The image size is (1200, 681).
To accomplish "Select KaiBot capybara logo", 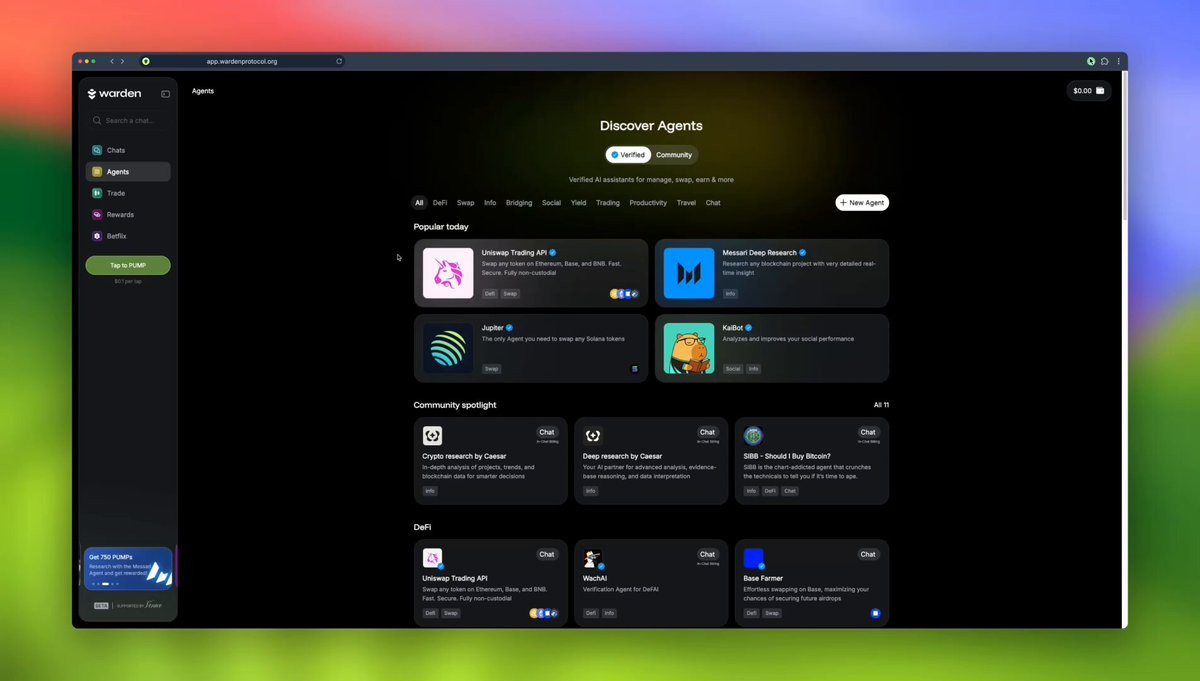I will [x=689, y=348].
